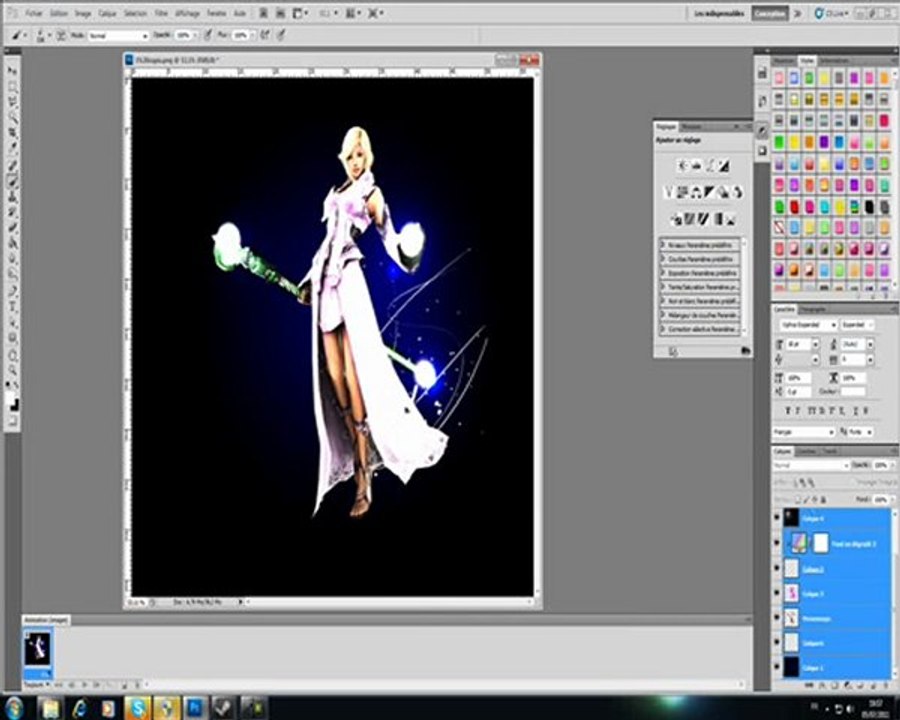Open the font style dropdown in Character panel
900x720 pixels.
tap(858, 325)
